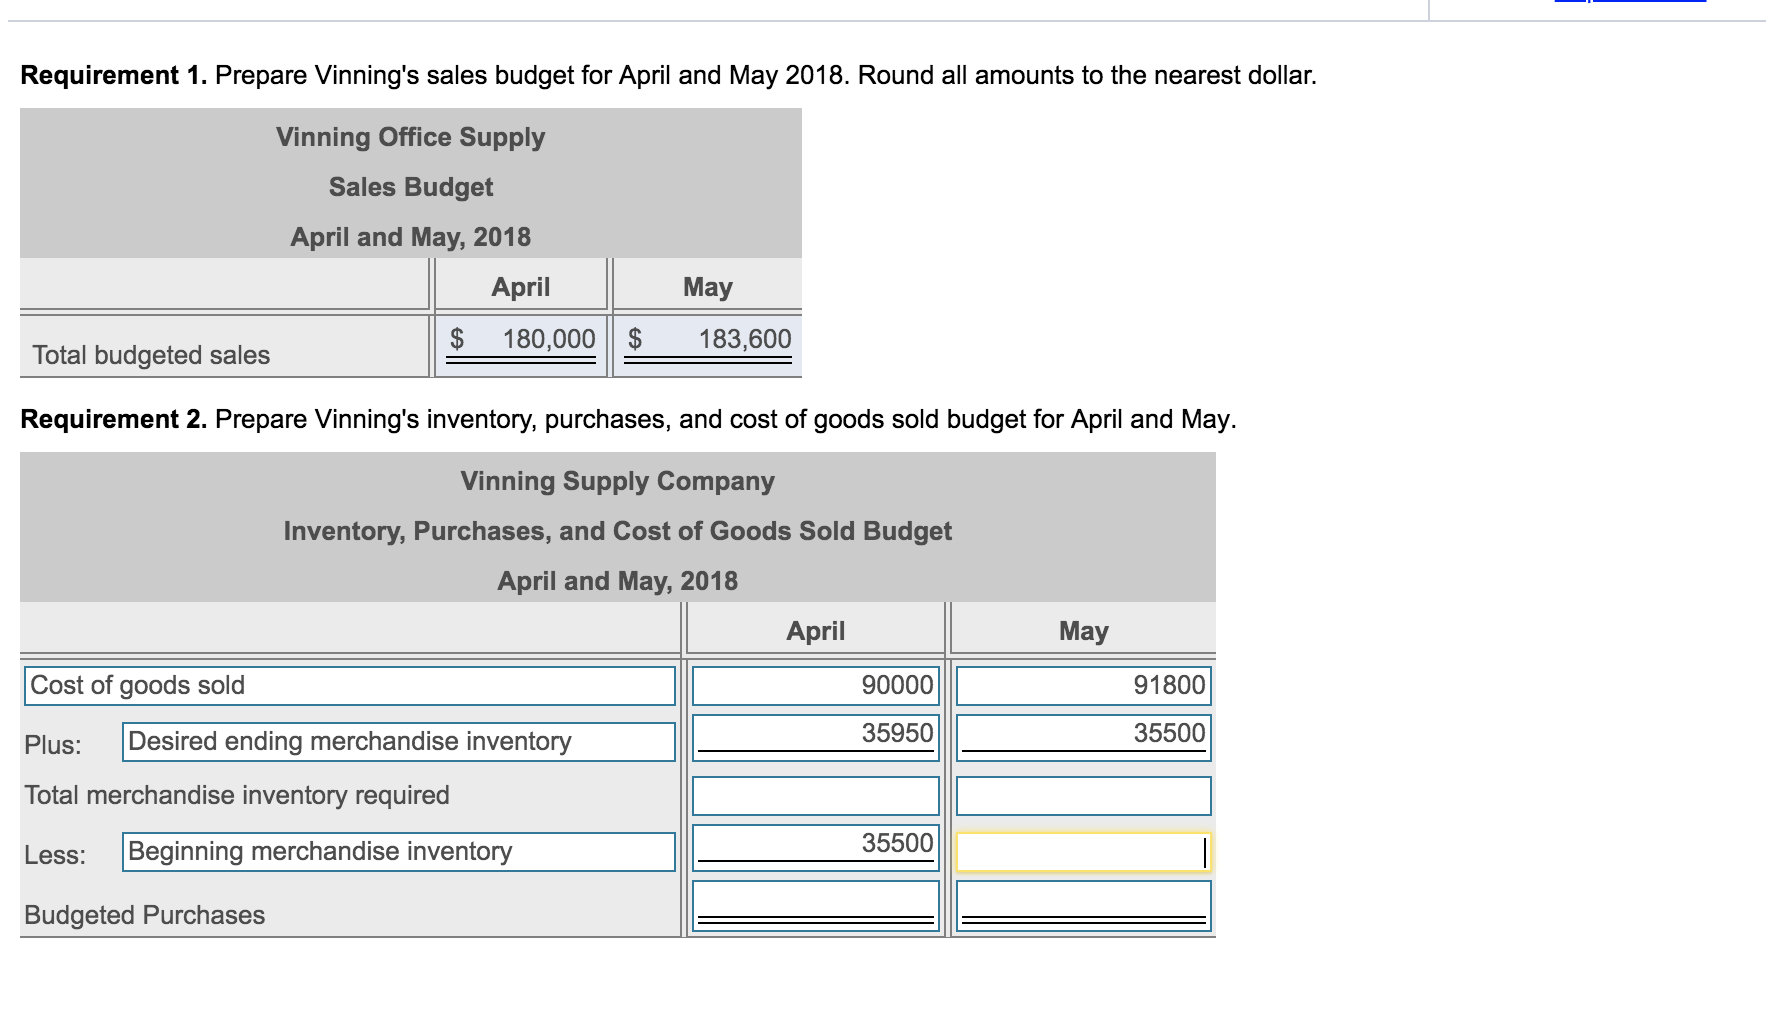Click the May ending inventory amount 35500
Viewport: 1766px width, 1010px height.
click(x=1081, y=734)
